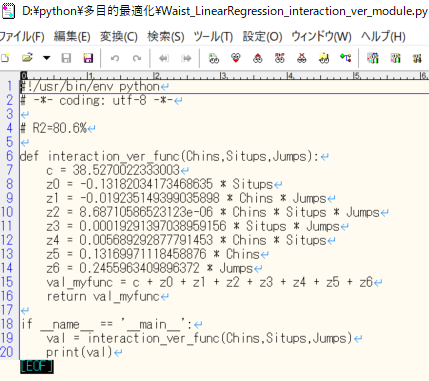
Task: Click find next binoculars with down arrow
Action: point(236,58)
